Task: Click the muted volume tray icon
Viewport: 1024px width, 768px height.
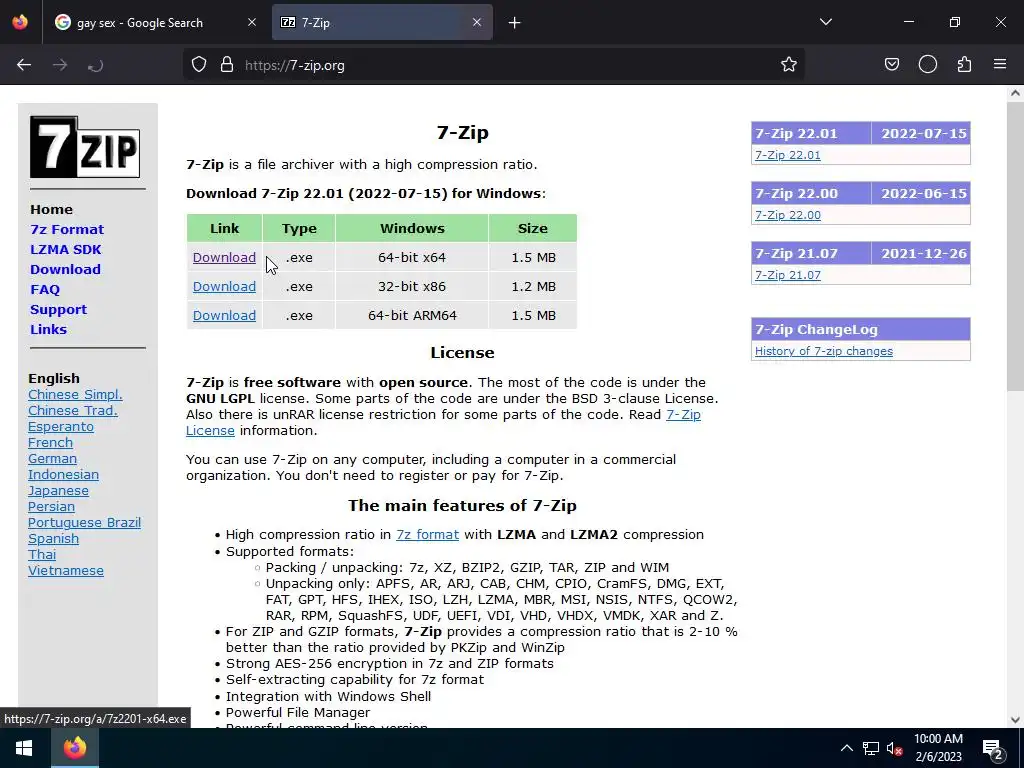Action: pos(895,748)
